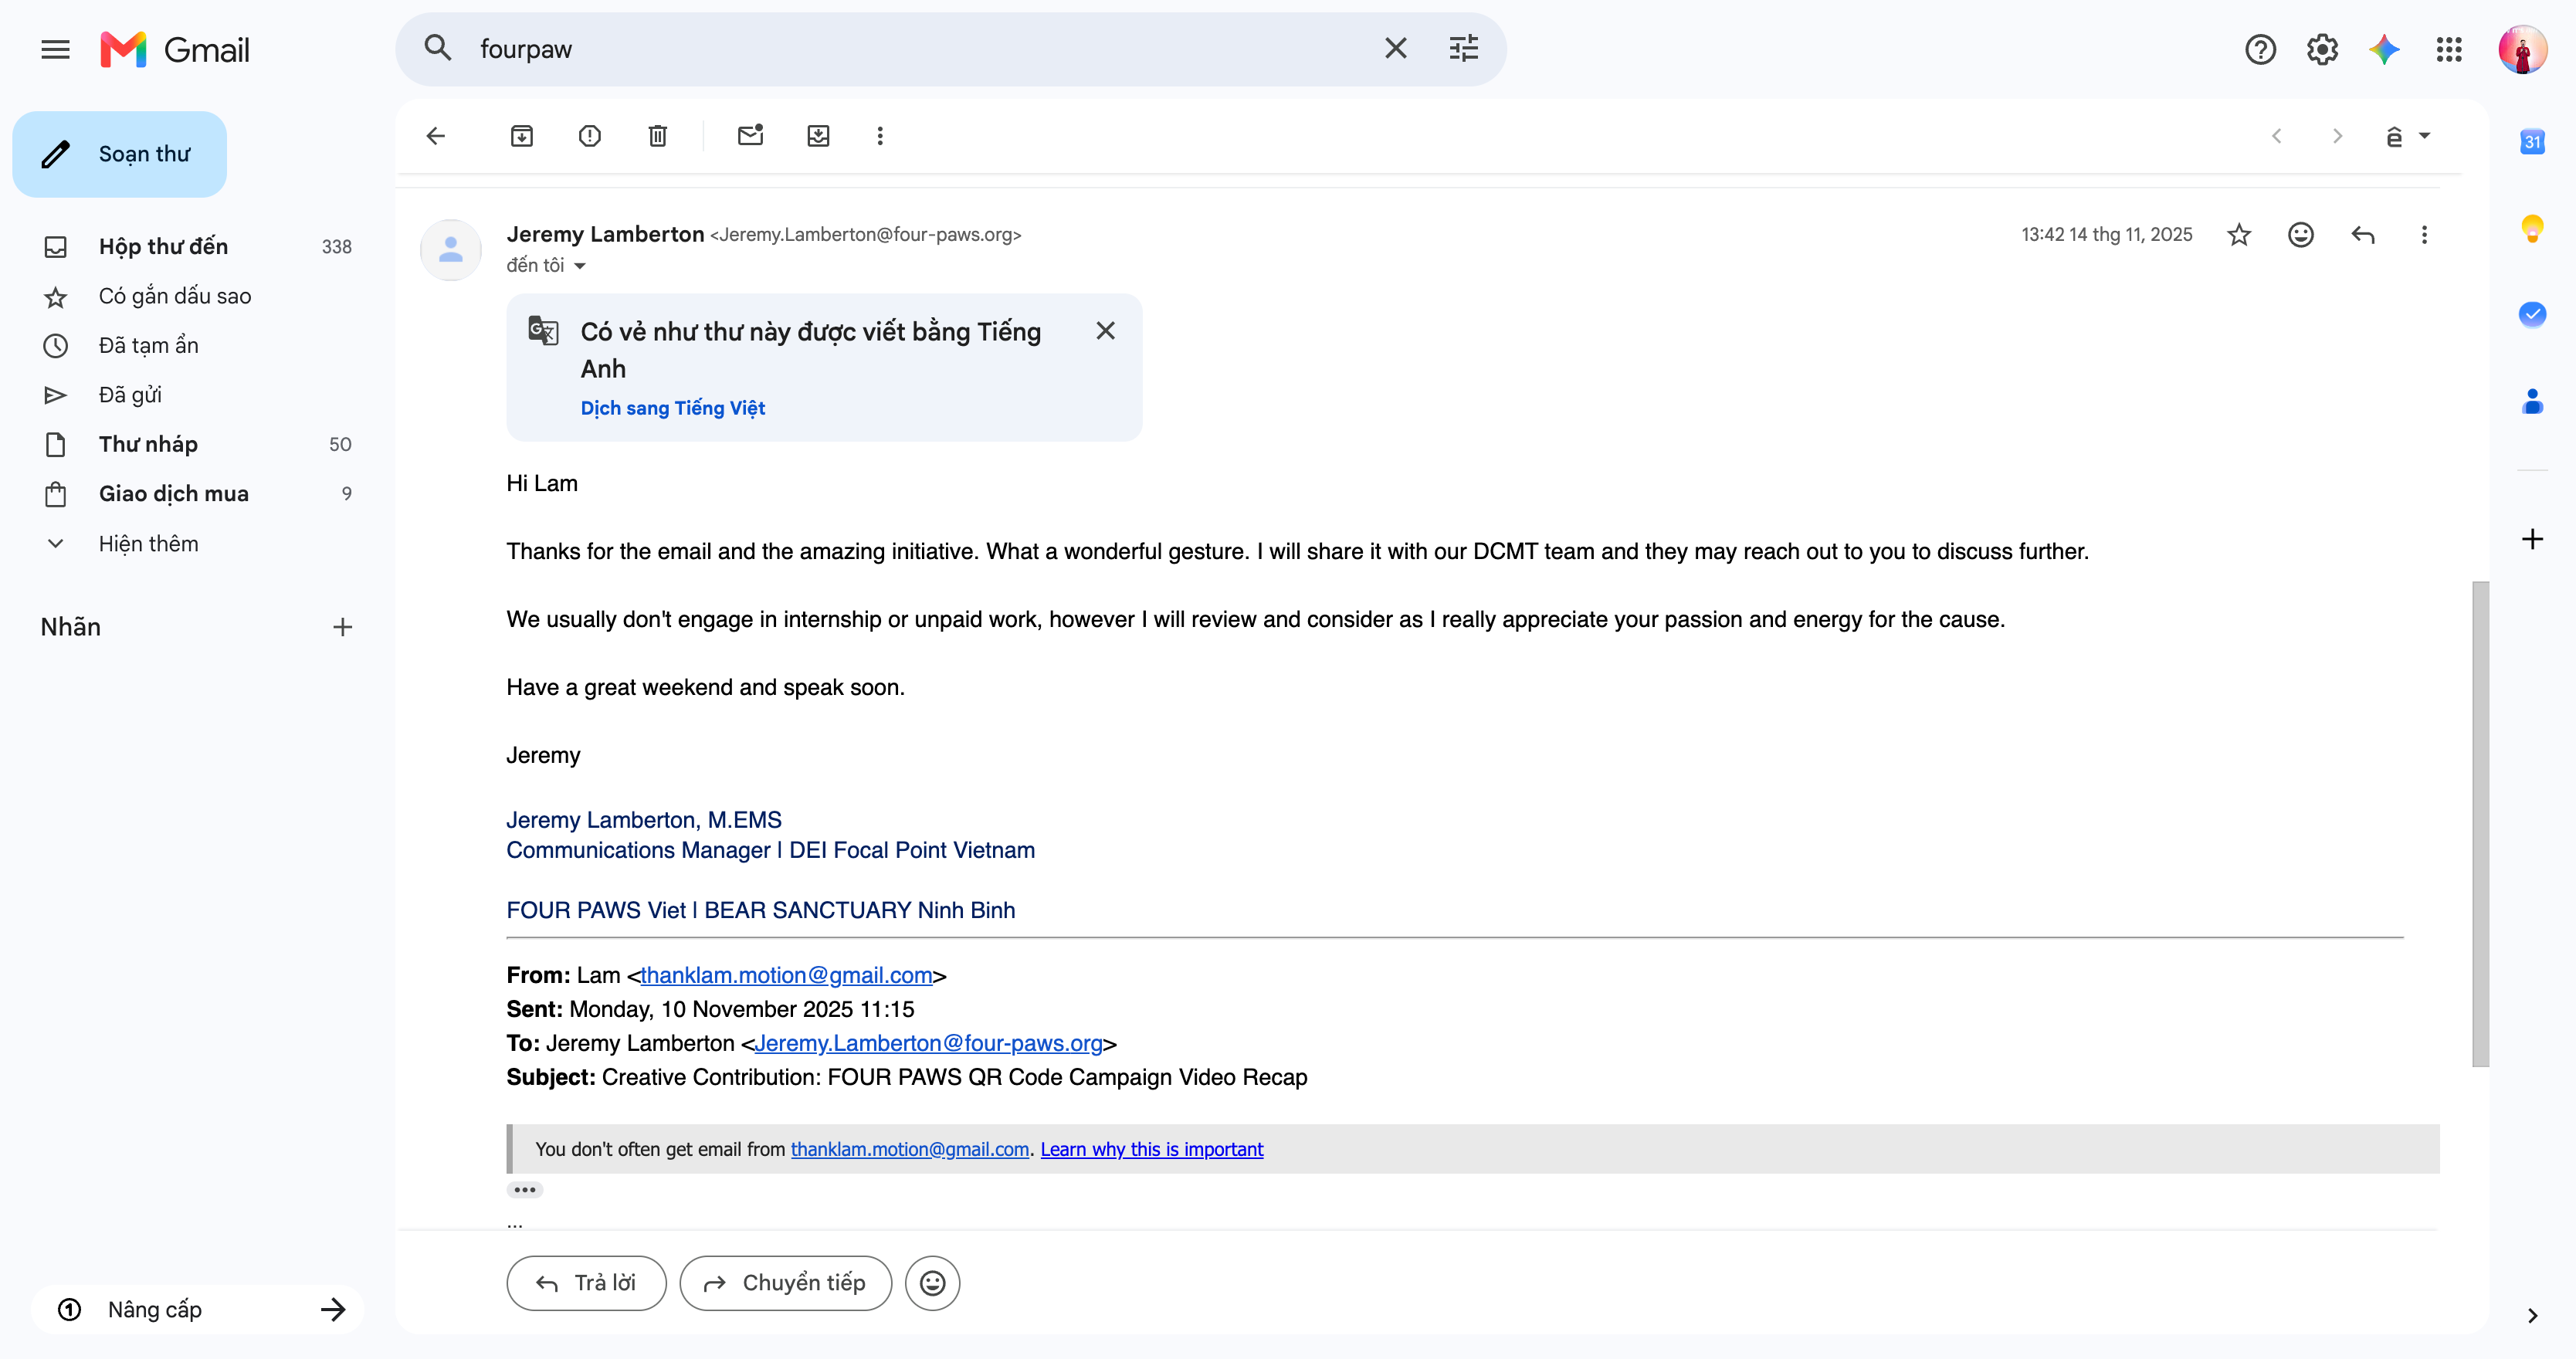Open the main menu hamburger icon
2576x1359 pixels.
[55, 49]
